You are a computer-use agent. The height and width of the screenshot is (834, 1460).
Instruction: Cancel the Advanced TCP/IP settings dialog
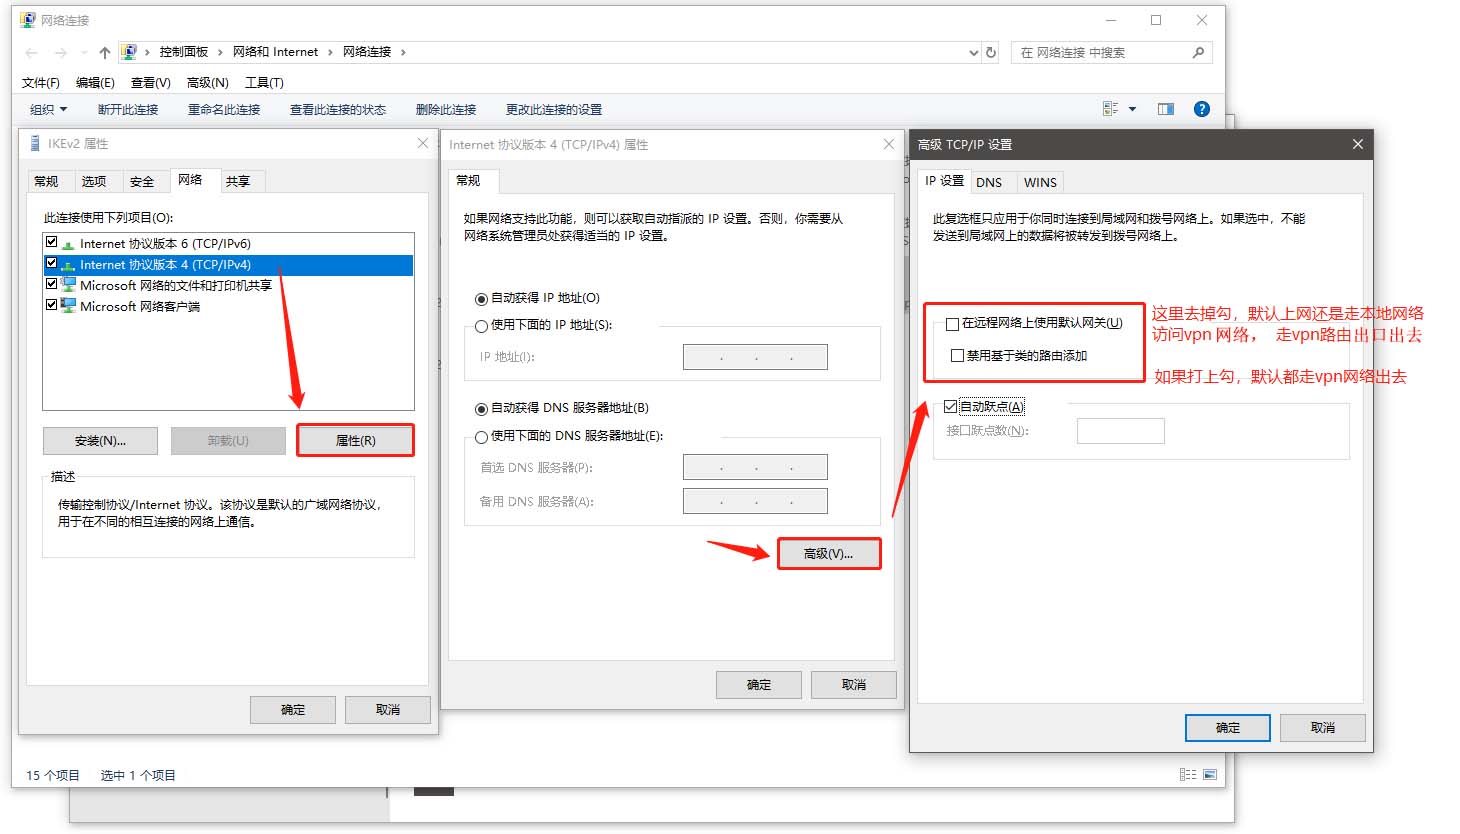tap(1323, 728)
